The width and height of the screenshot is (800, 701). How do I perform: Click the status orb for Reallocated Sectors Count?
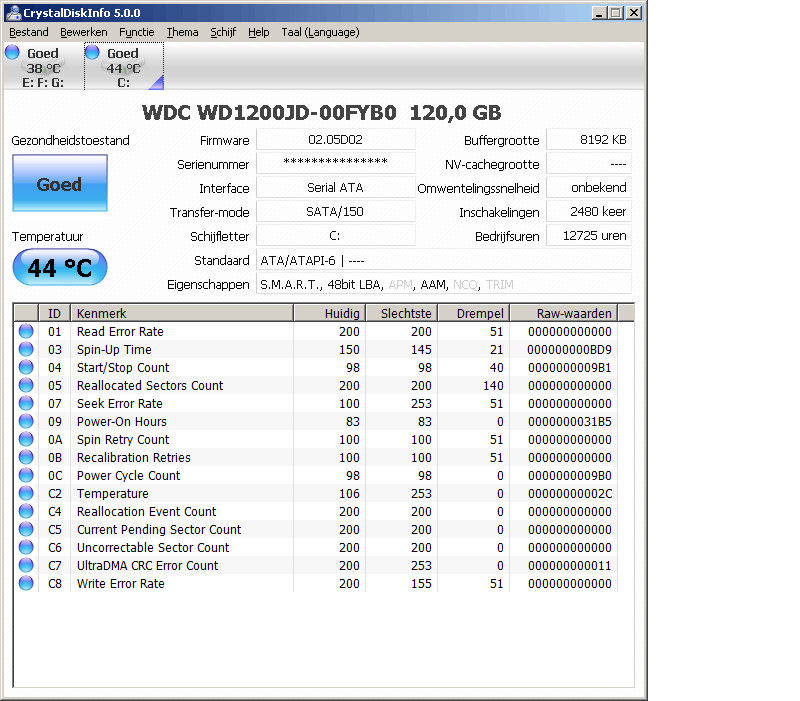click(x=26, y=385)
